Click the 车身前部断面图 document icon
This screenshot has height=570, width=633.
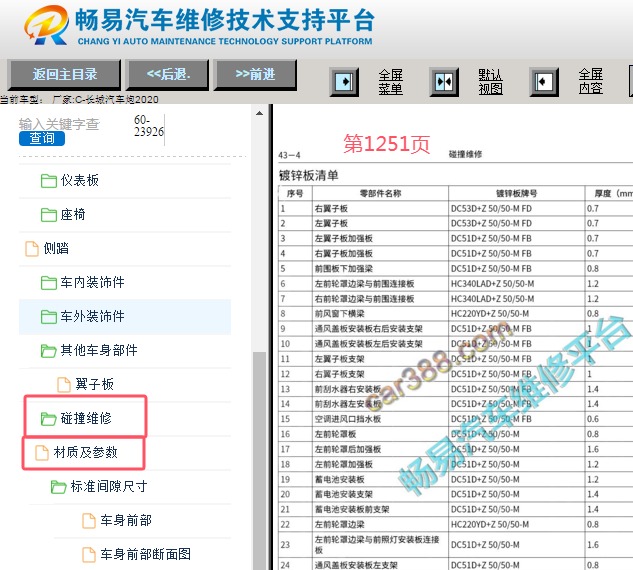pos(88,554)
